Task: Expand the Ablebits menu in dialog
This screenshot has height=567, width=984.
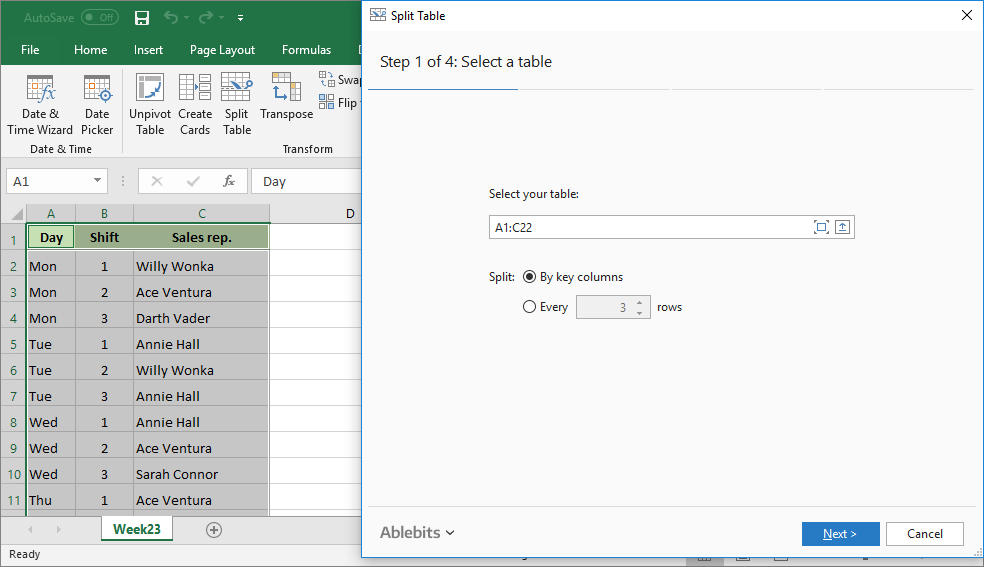Action: click(417, 533)
